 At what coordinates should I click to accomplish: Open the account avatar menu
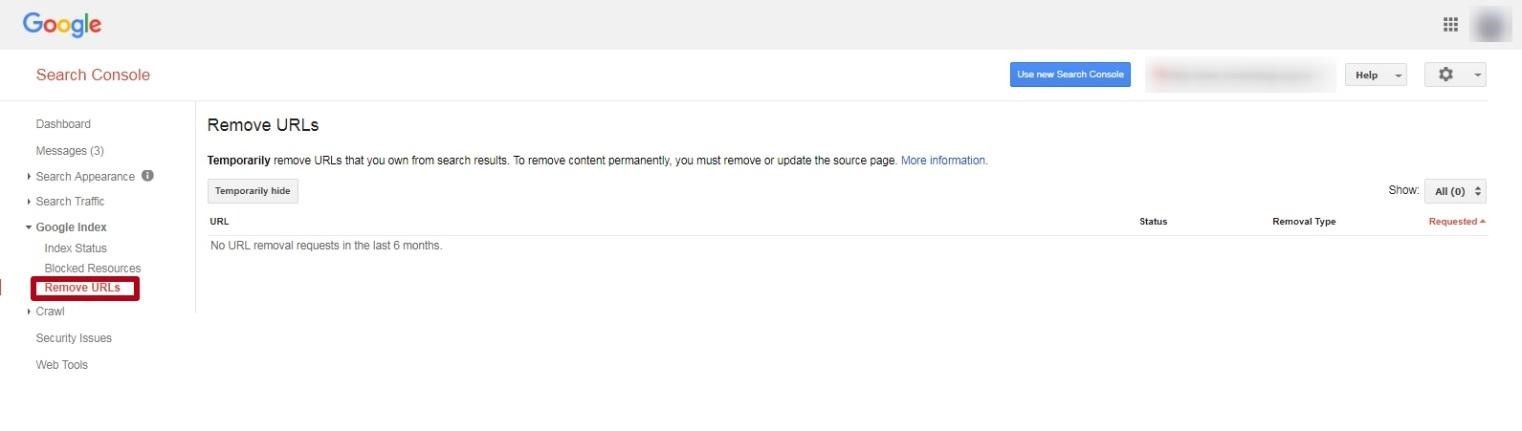[x=1491, y=25]
